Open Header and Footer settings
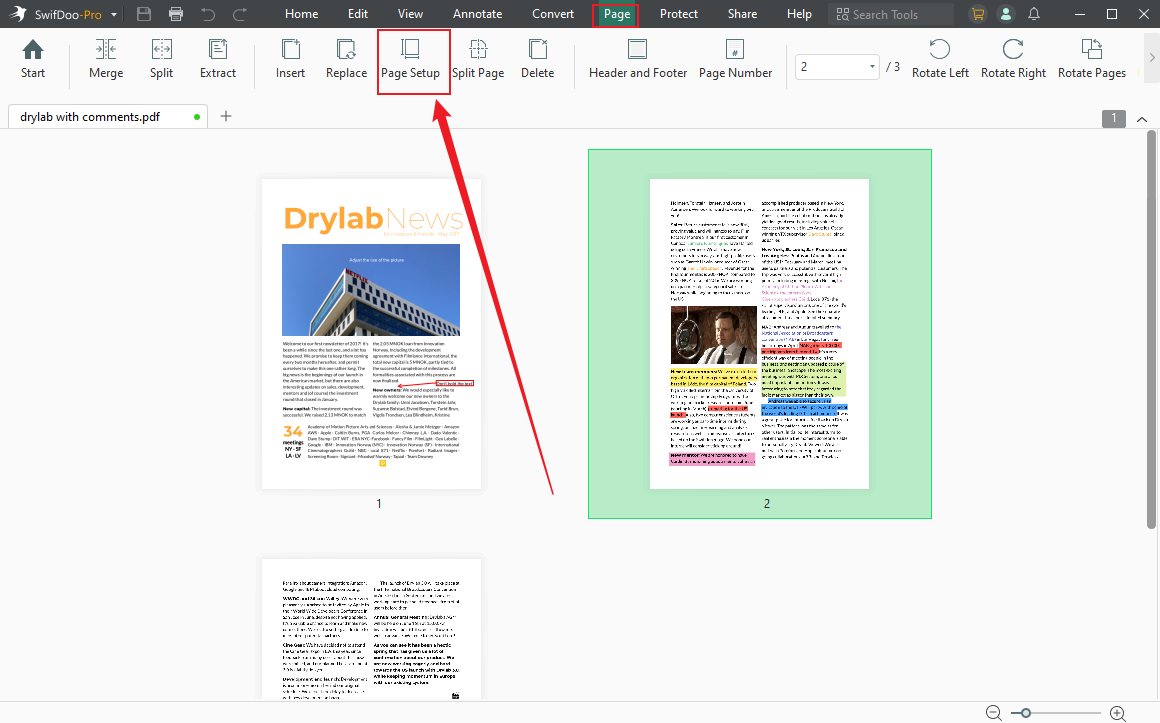 (637, 60)
